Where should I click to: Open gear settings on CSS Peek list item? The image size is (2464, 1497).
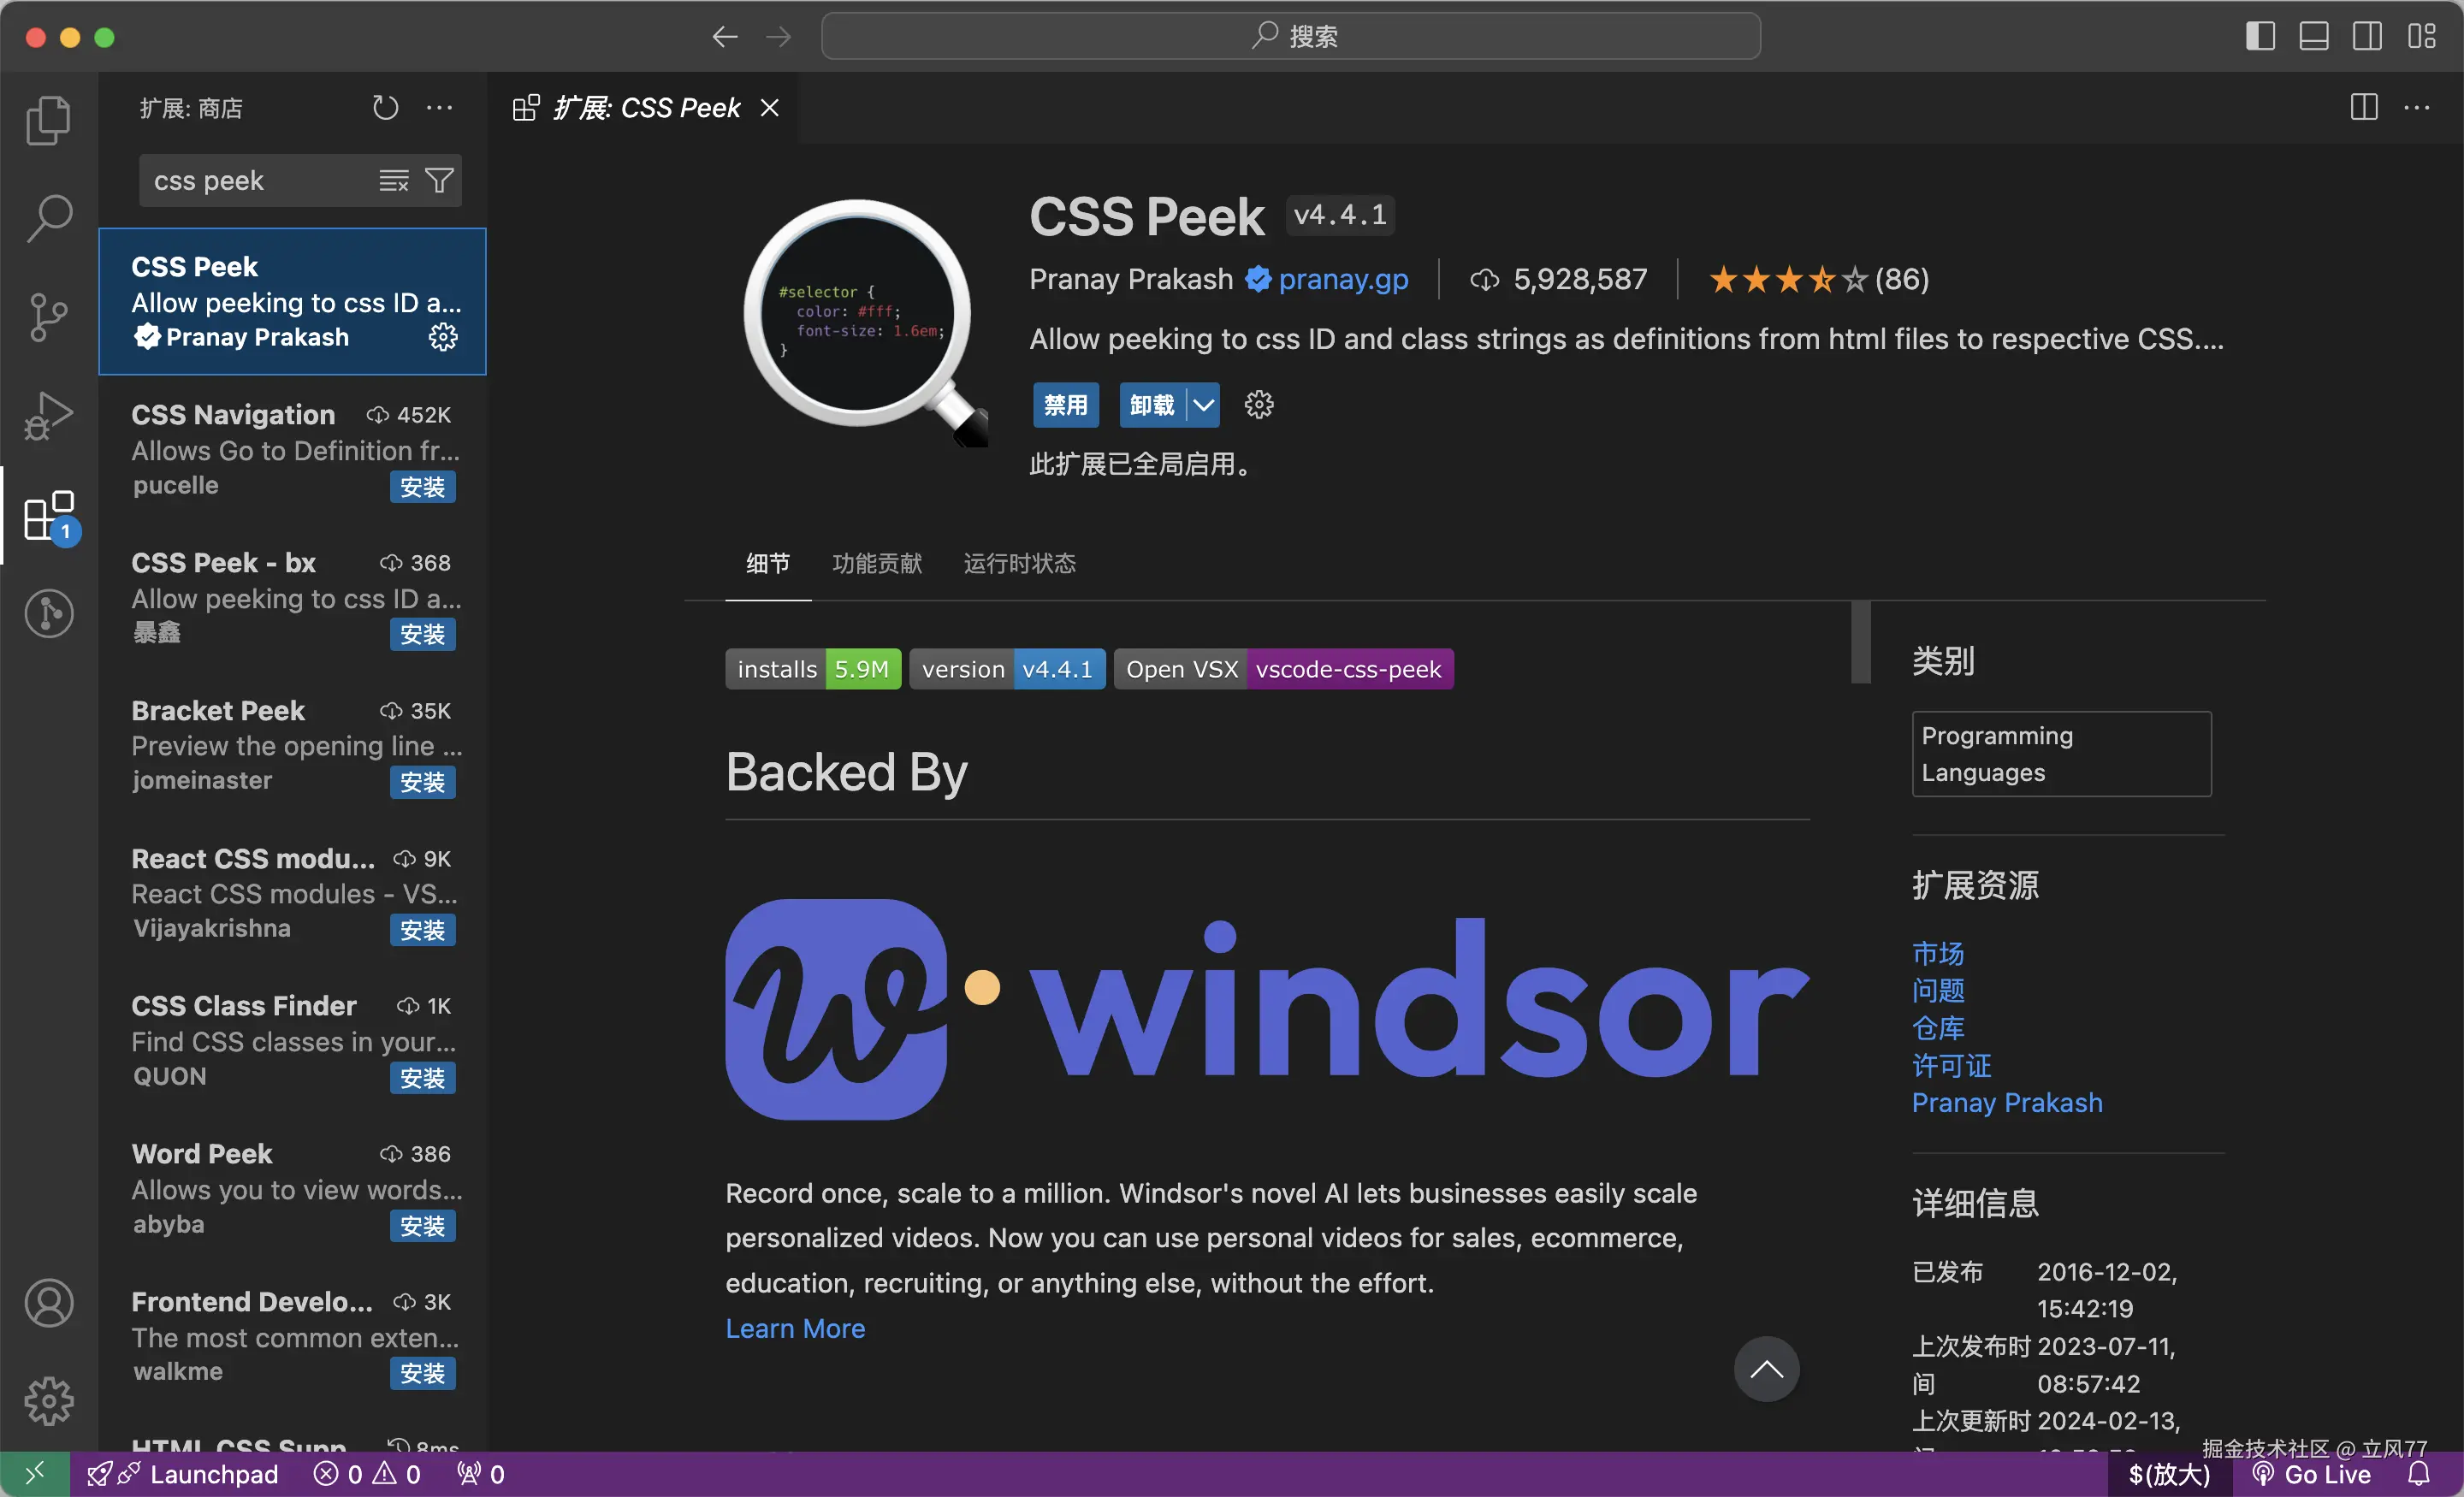[443, 337]
